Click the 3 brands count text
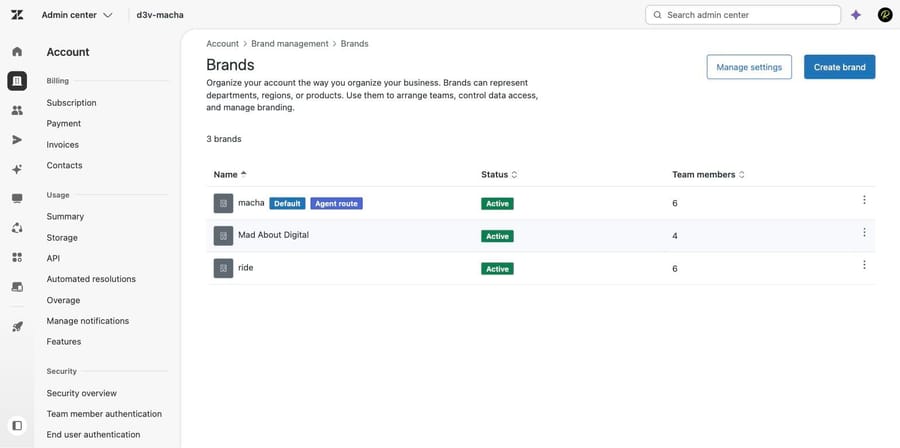 point(224,139)
